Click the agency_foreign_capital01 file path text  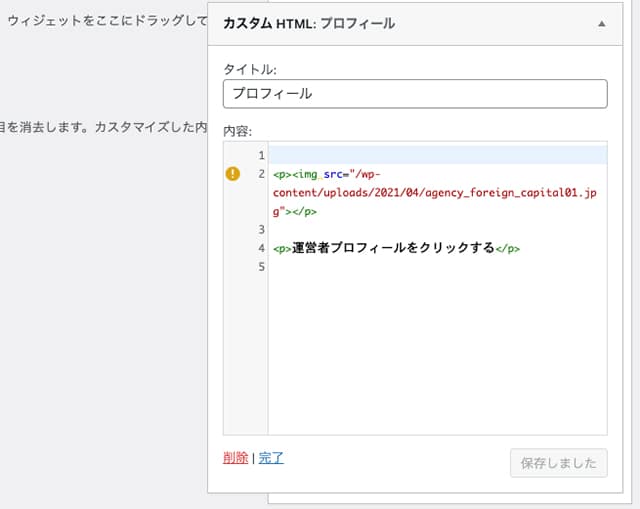click(434, 193)
